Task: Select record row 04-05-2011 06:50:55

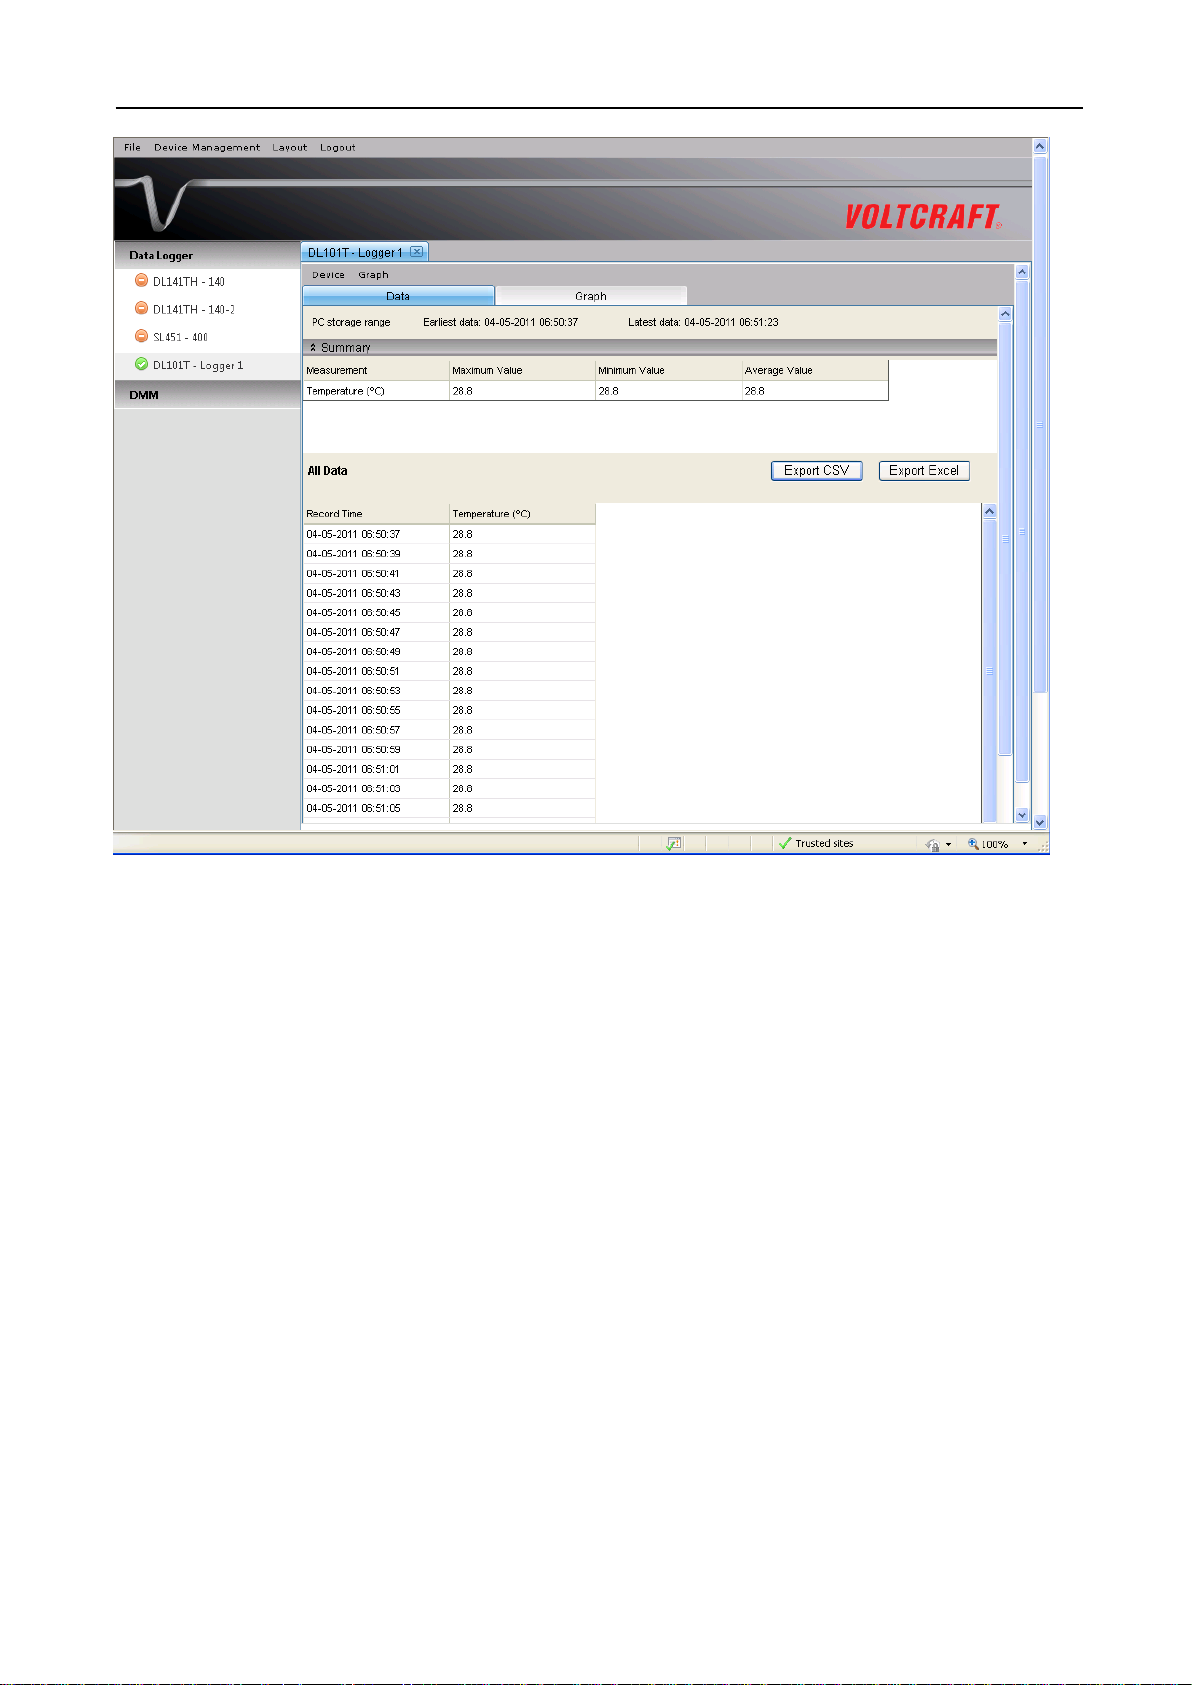Action: (449, 710)
